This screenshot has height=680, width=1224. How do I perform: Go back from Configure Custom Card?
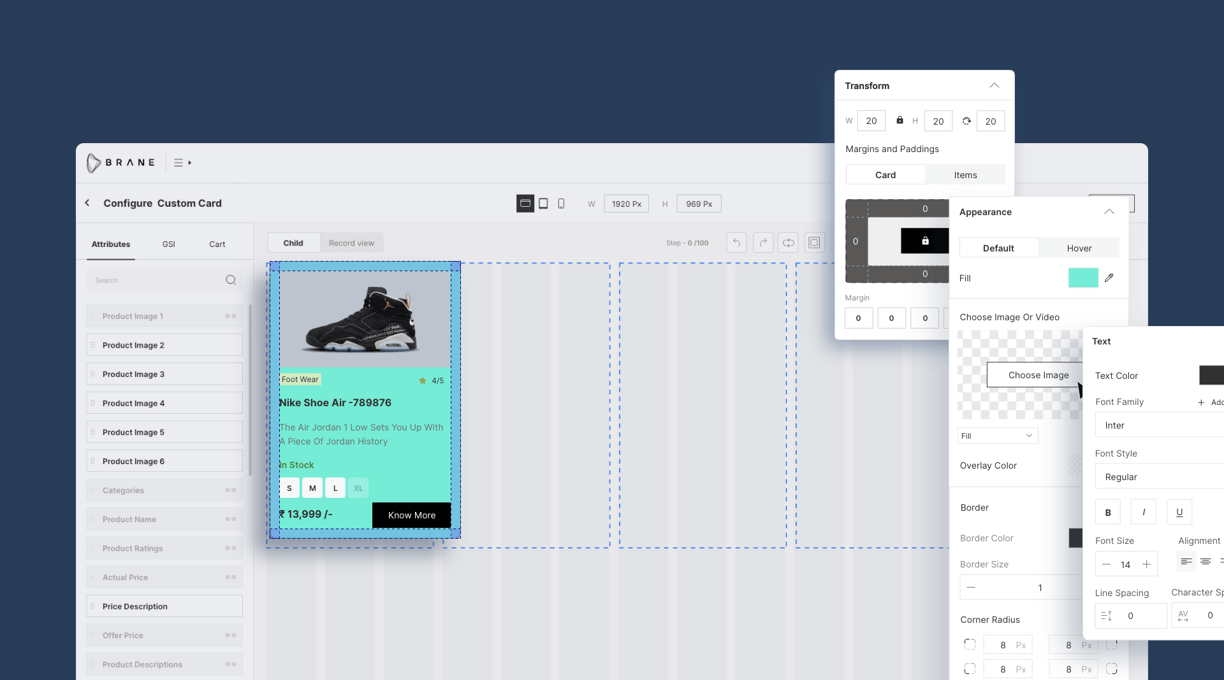click(88, 203)
